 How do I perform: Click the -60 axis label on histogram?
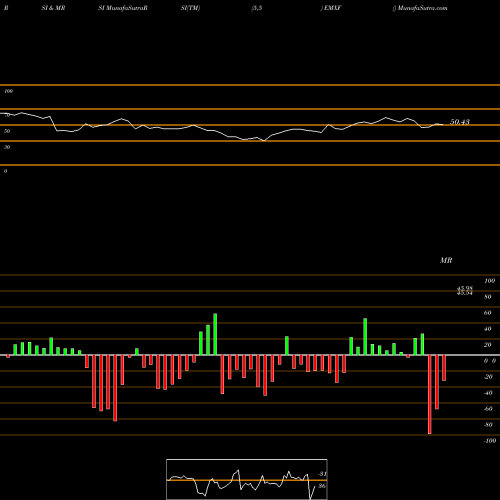coord(488,409)
